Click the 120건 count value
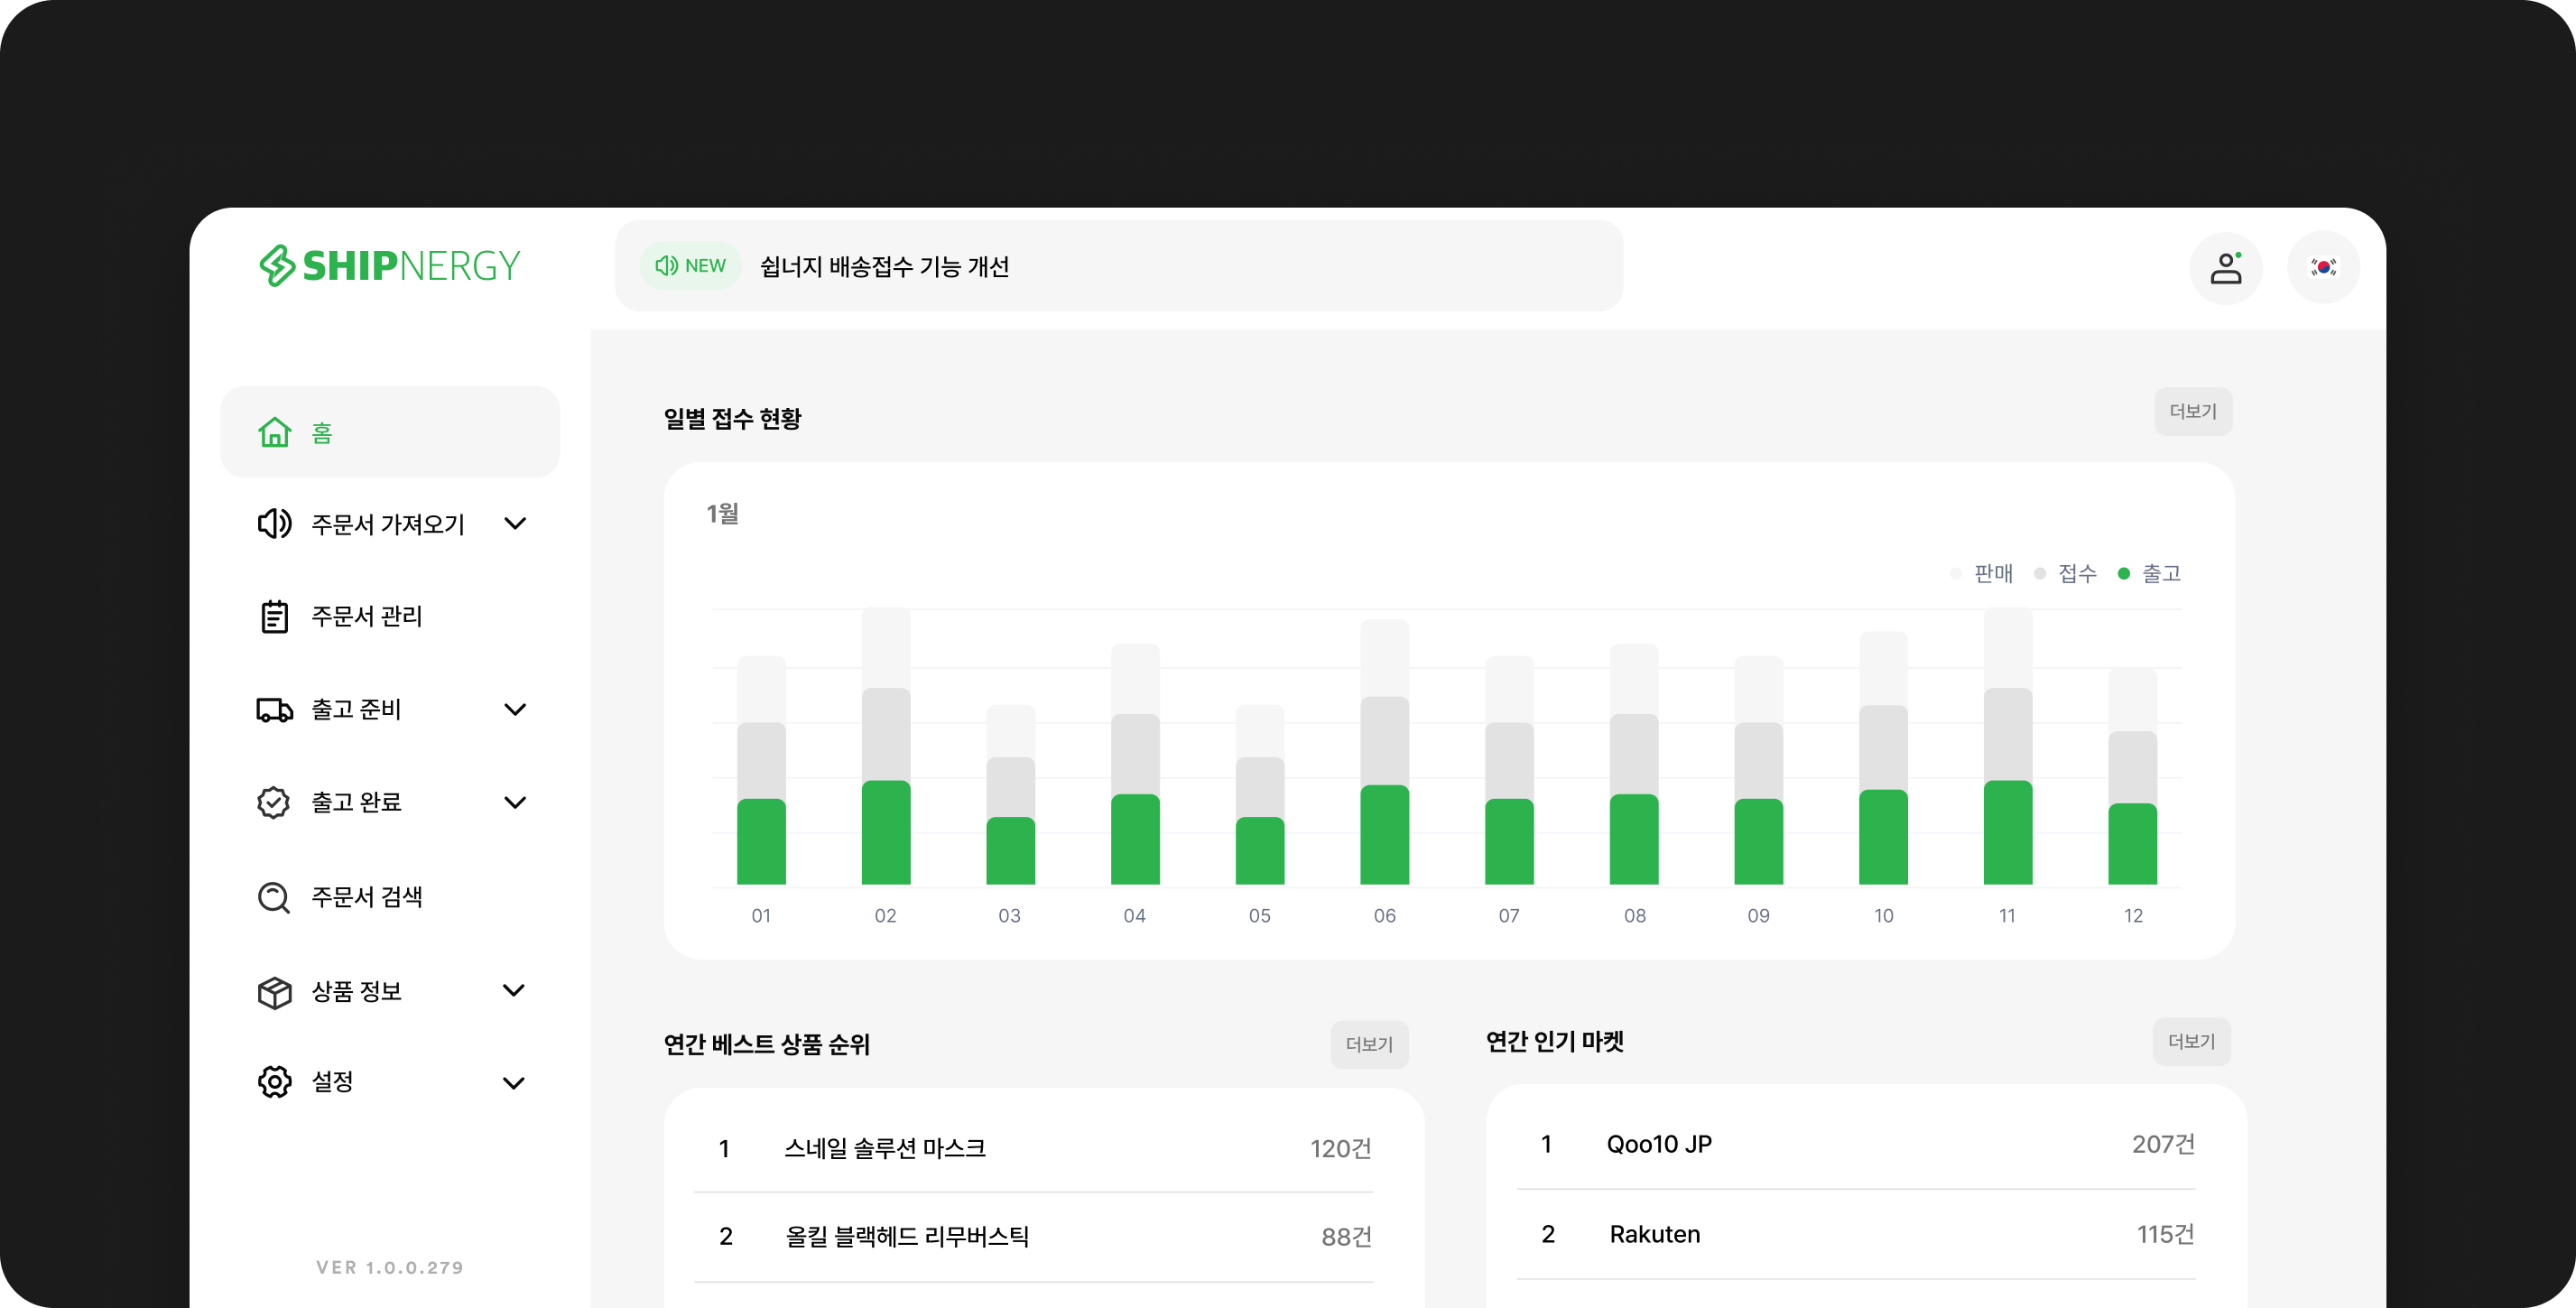Viewport: 2576px width, 1308px height. coord(1340,1148)
